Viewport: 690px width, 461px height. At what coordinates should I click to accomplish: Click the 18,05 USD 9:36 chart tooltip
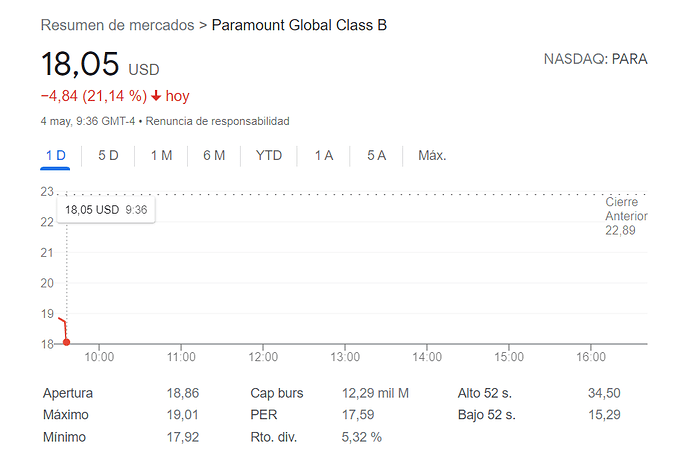tap(106, 210)
